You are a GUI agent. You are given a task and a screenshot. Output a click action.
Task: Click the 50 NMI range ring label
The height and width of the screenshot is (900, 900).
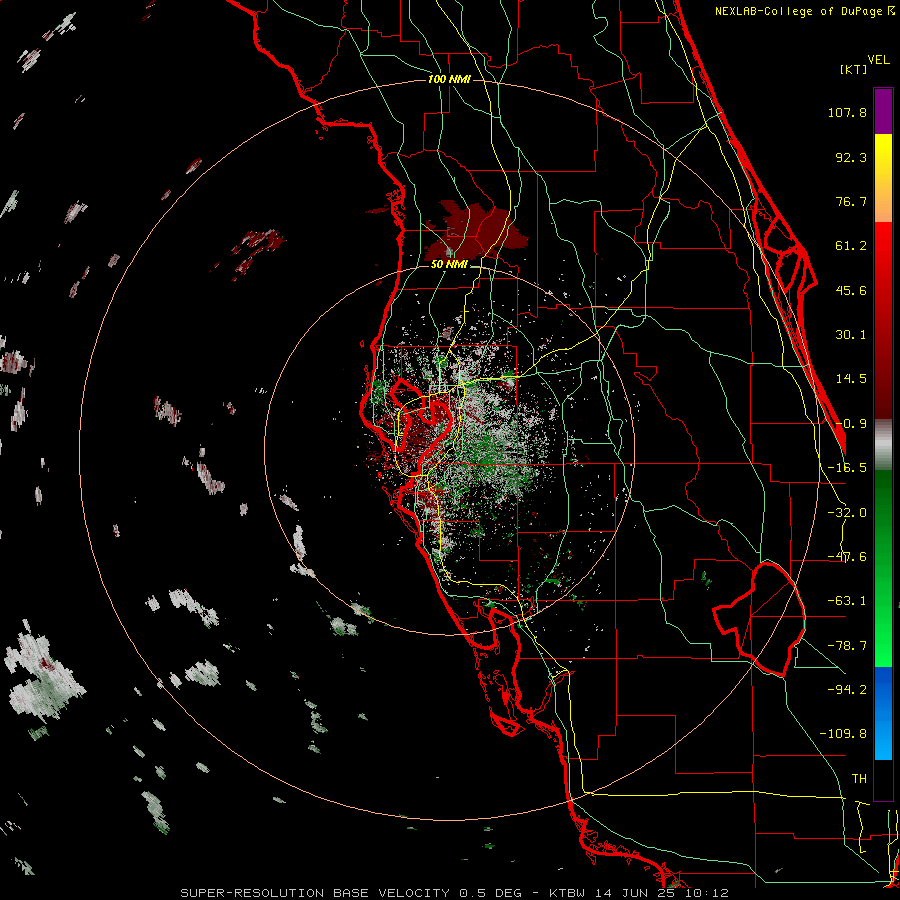[x=449, y=265]
